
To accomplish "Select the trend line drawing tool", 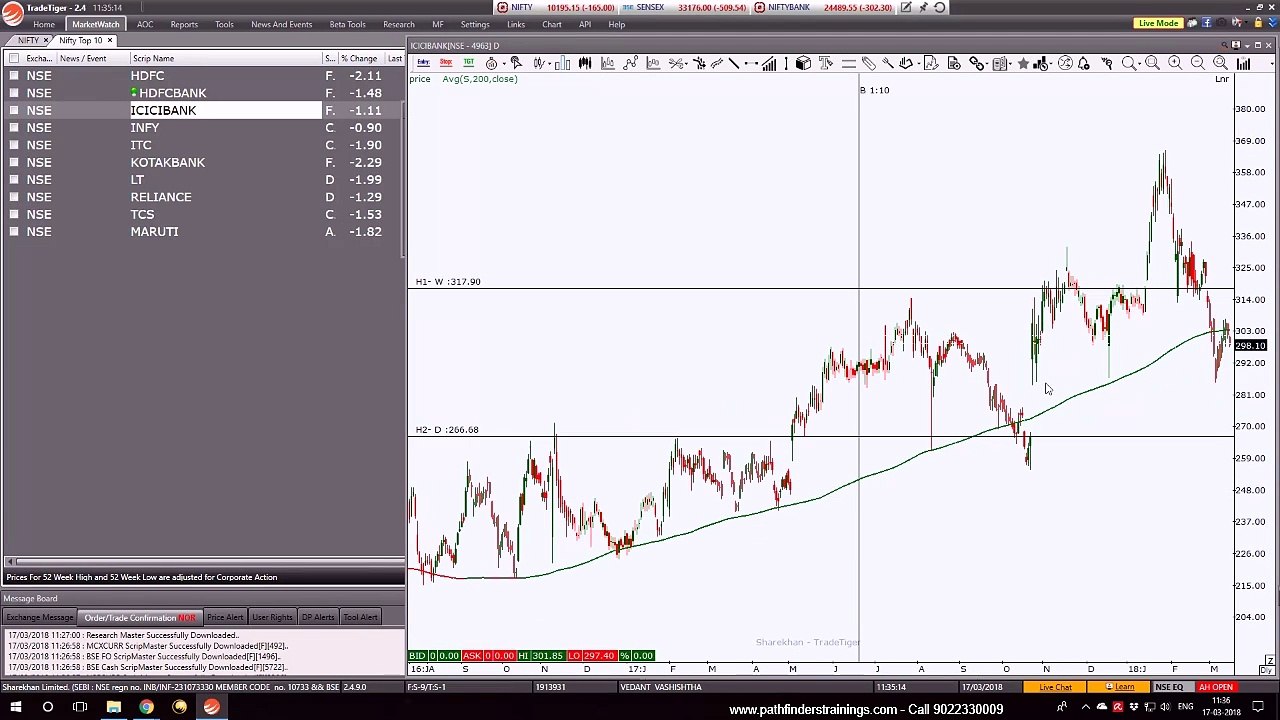I will 733,64.
